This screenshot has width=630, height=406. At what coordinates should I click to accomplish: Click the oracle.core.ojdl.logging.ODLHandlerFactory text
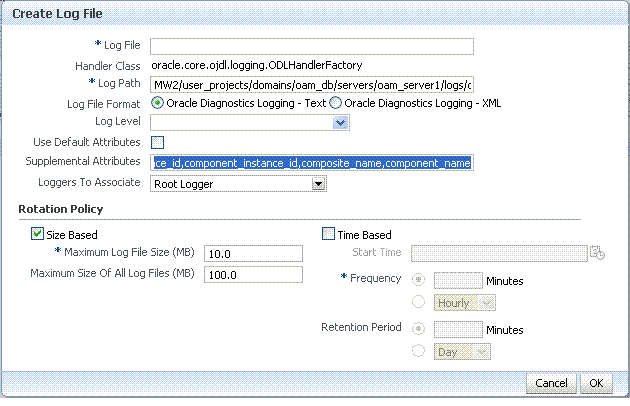click(257, 65)
